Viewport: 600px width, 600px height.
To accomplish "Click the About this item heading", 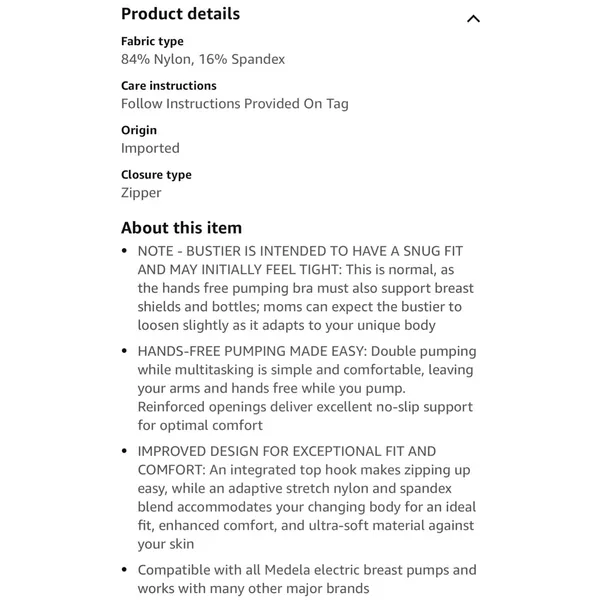I will click(181, 228).
